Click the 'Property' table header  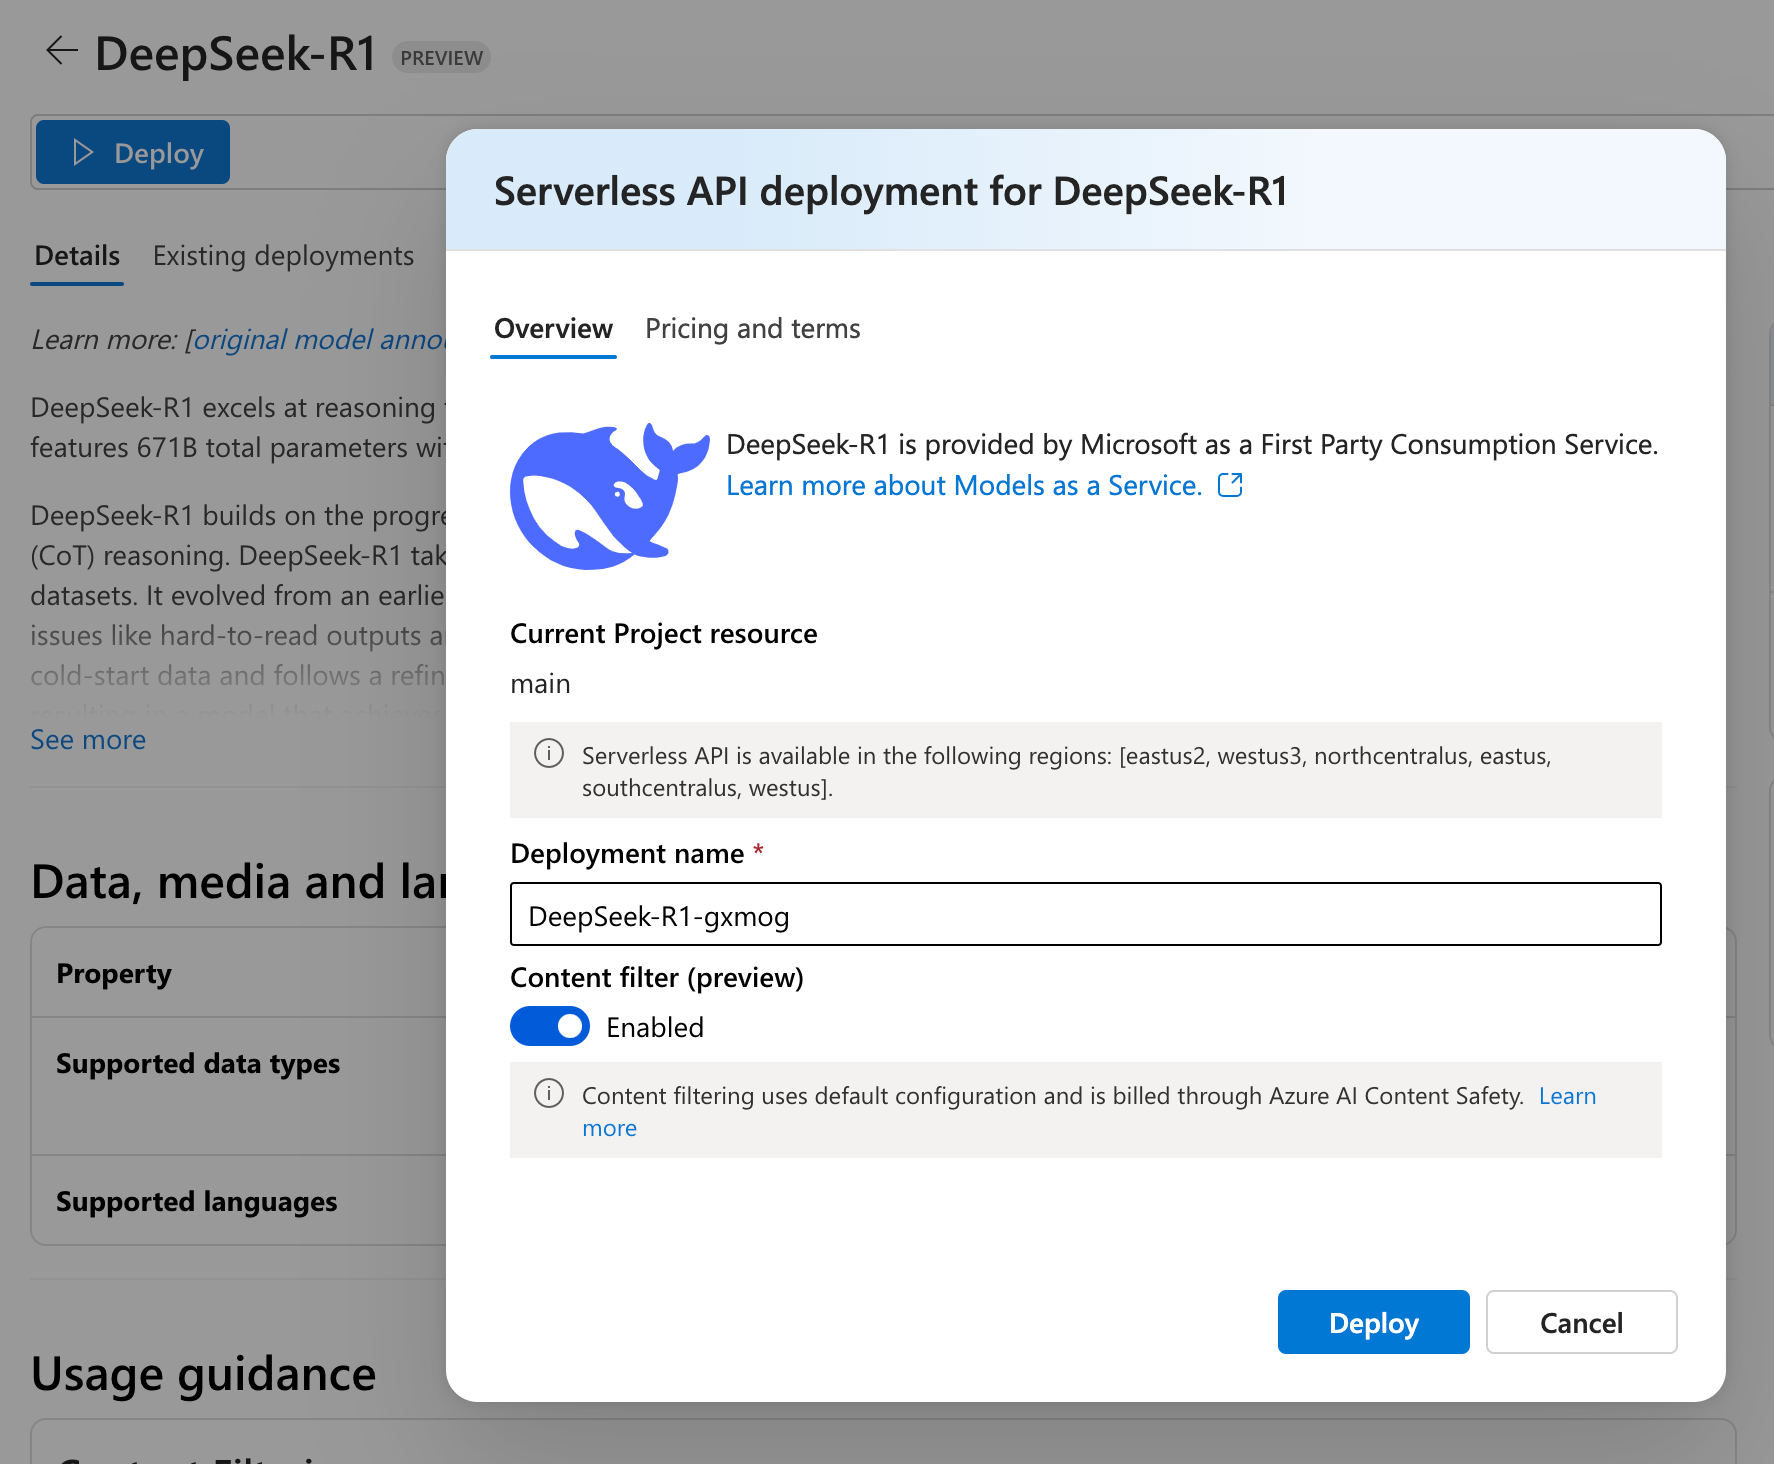click(114, 973)
